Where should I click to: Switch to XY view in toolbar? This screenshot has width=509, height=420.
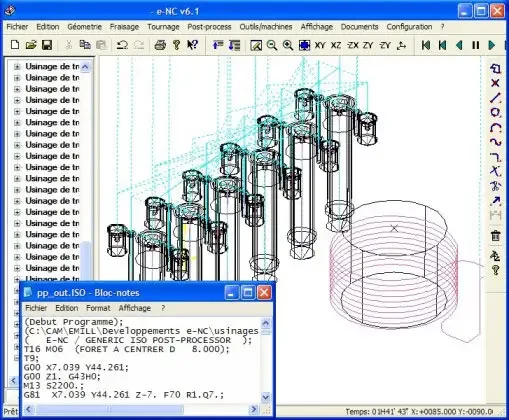click(x=320, y=45)
